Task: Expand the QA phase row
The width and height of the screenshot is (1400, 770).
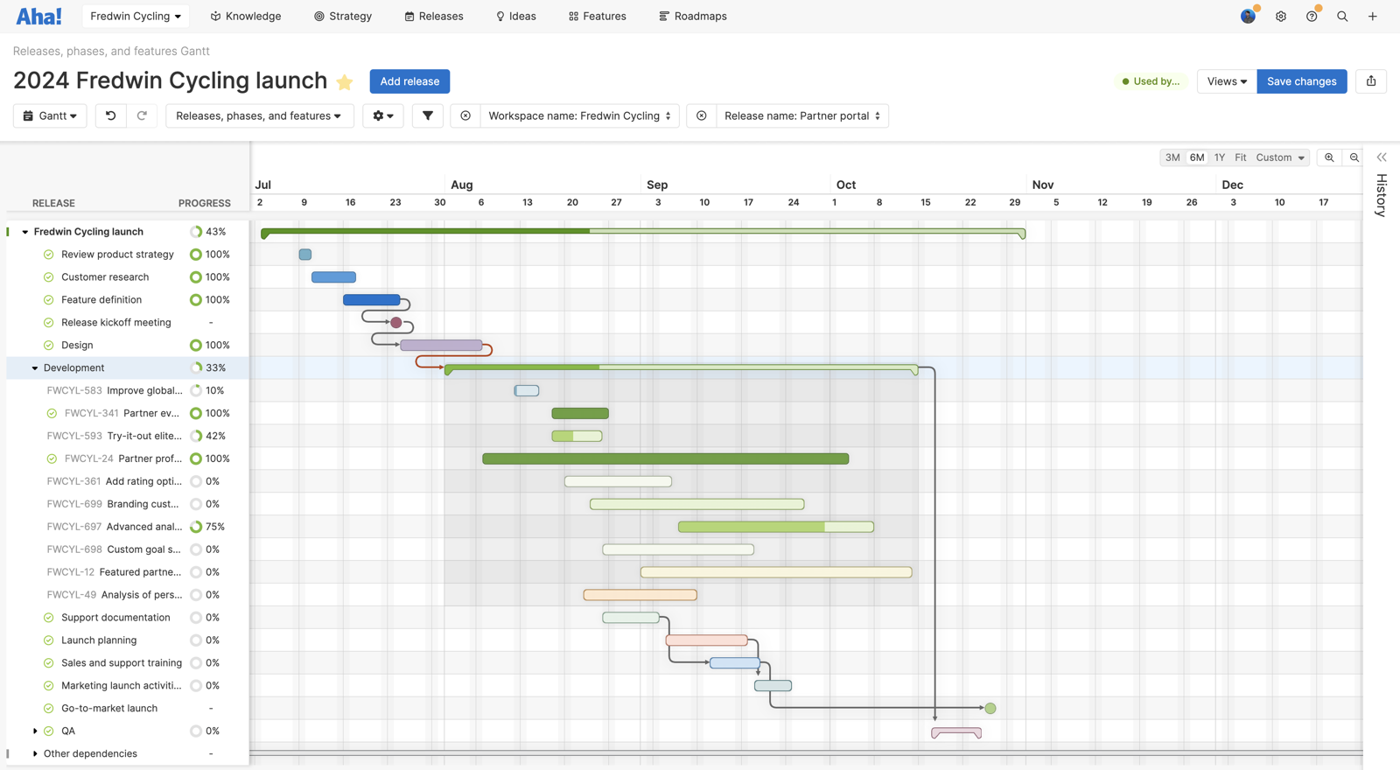Action: pos(35,731)
